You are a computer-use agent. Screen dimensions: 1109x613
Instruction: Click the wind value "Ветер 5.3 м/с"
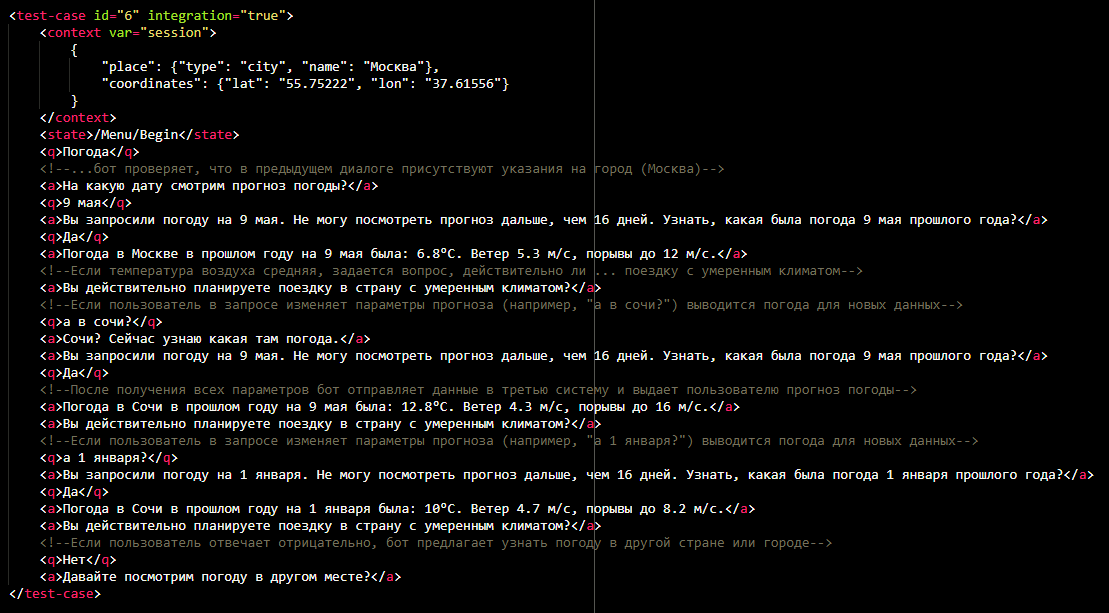coord(521,254)
